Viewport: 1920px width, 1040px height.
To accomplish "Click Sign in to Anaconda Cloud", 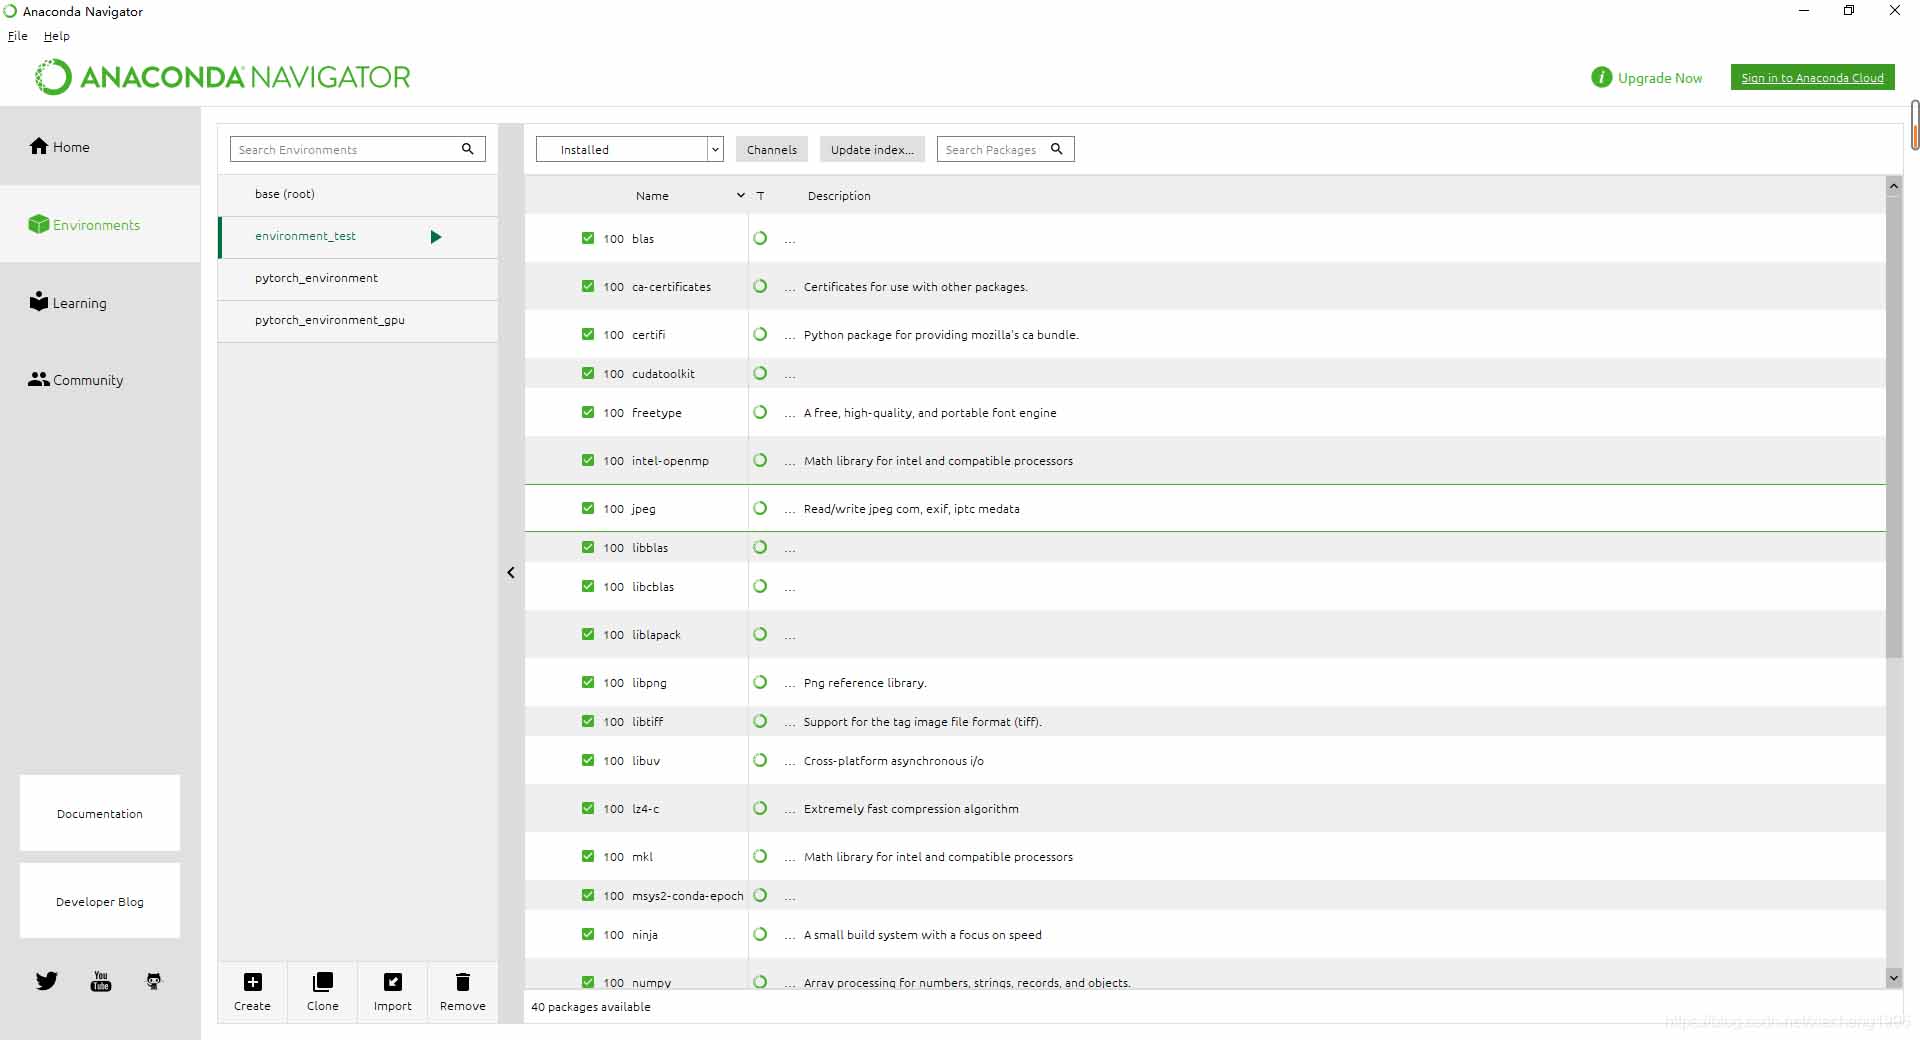I will pos(1812,77).
